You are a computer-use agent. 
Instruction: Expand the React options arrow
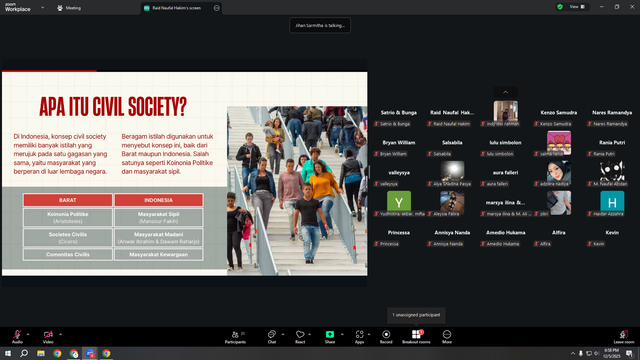coord(310,334)
